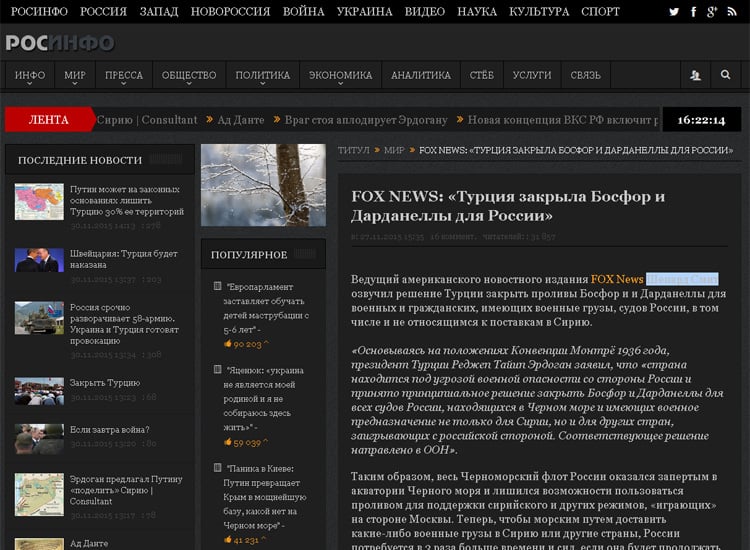Screen dimensions: 750x550
Task: Click the ТИТУЛ breadcrumb link
Action: (353, 150)
